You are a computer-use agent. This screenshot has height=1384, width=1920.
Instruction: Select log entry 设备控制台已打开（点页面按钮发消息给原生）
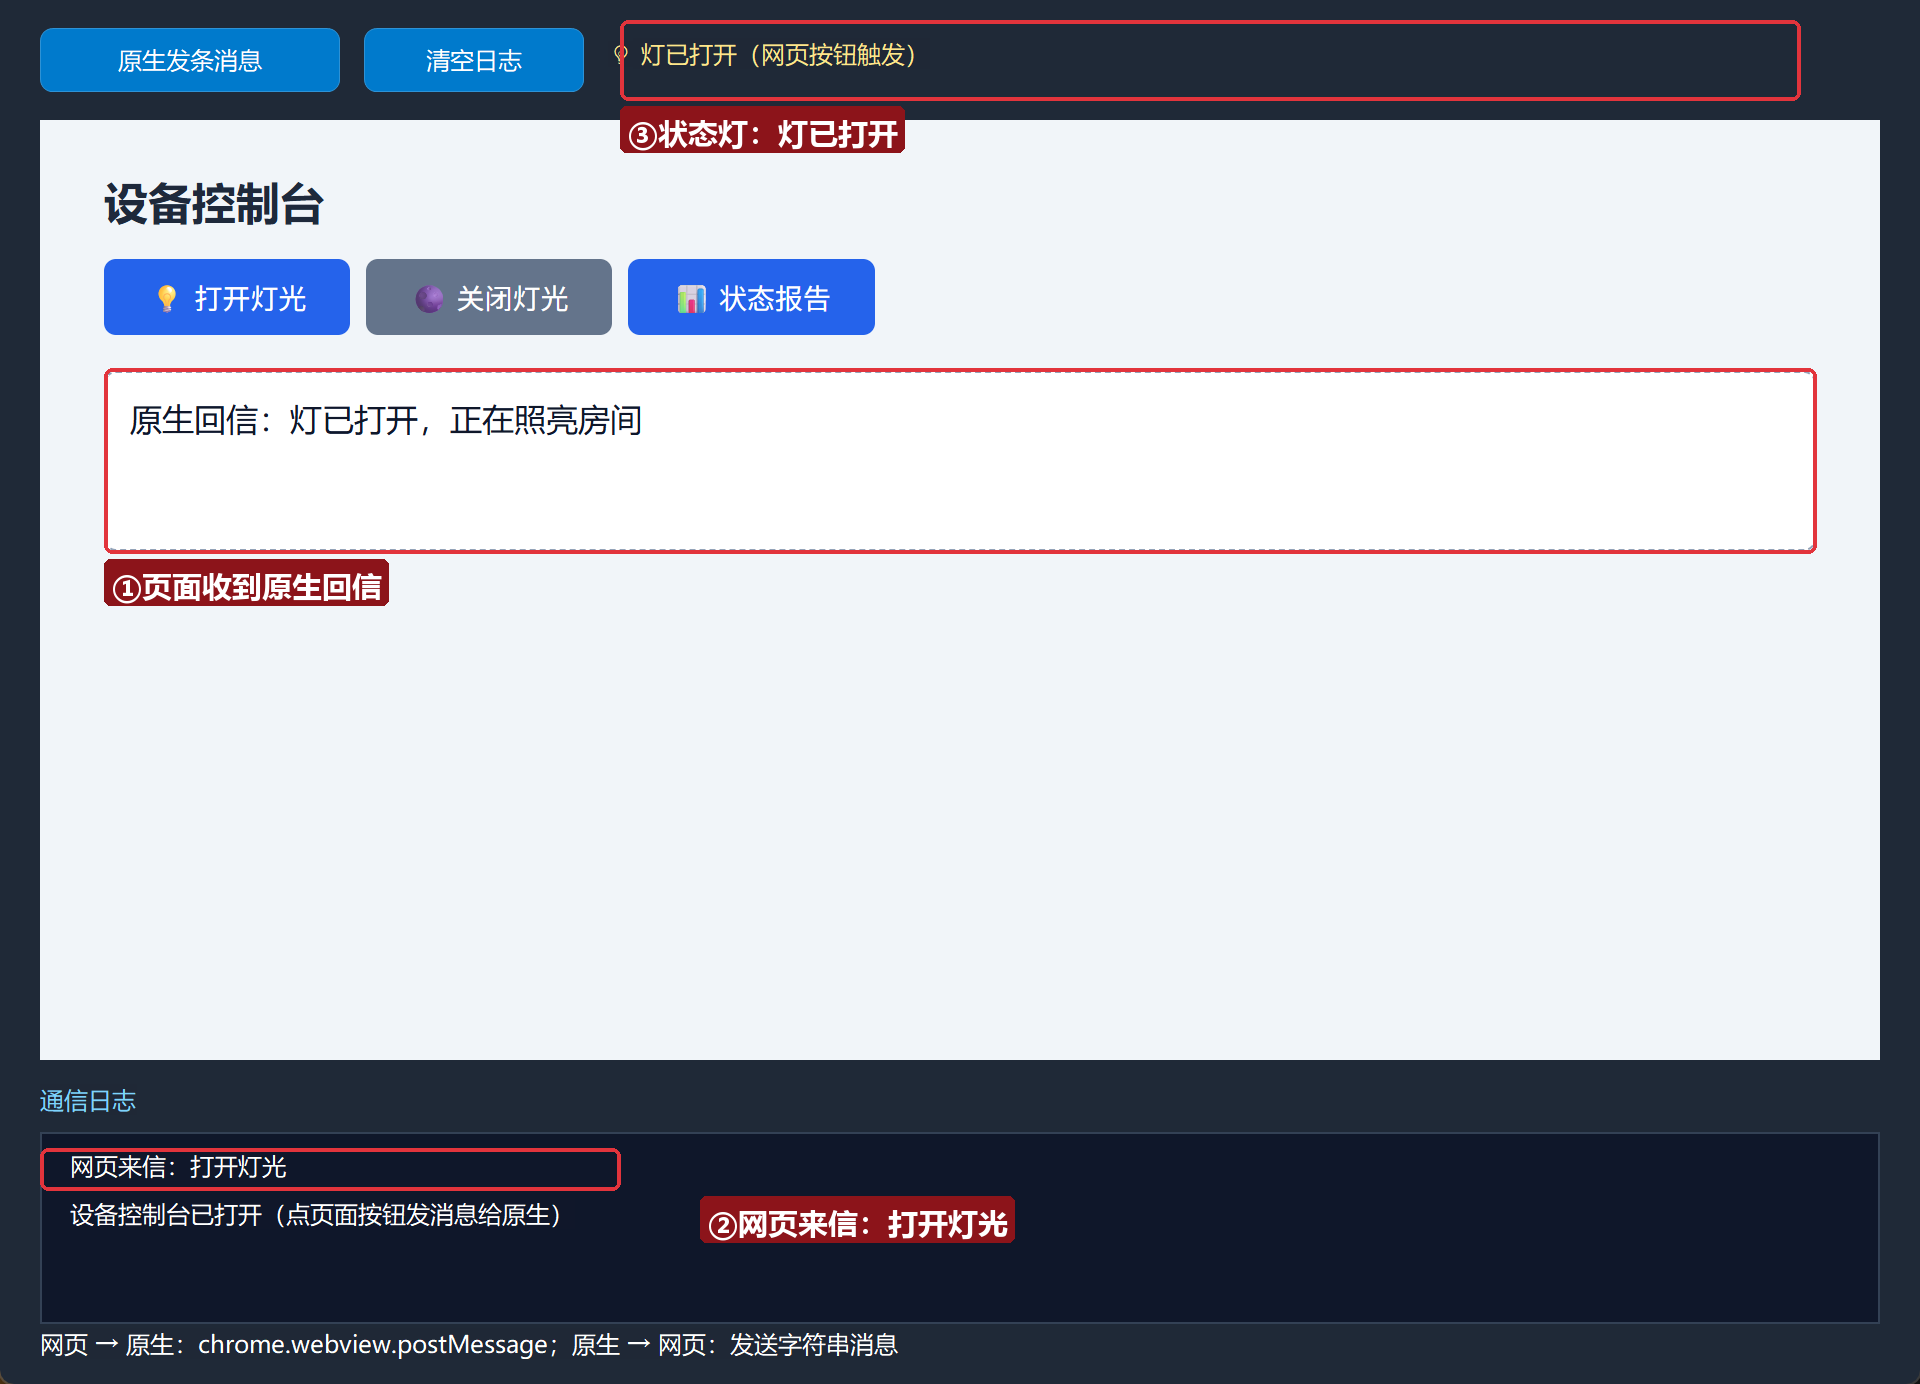coord(316,1215)
